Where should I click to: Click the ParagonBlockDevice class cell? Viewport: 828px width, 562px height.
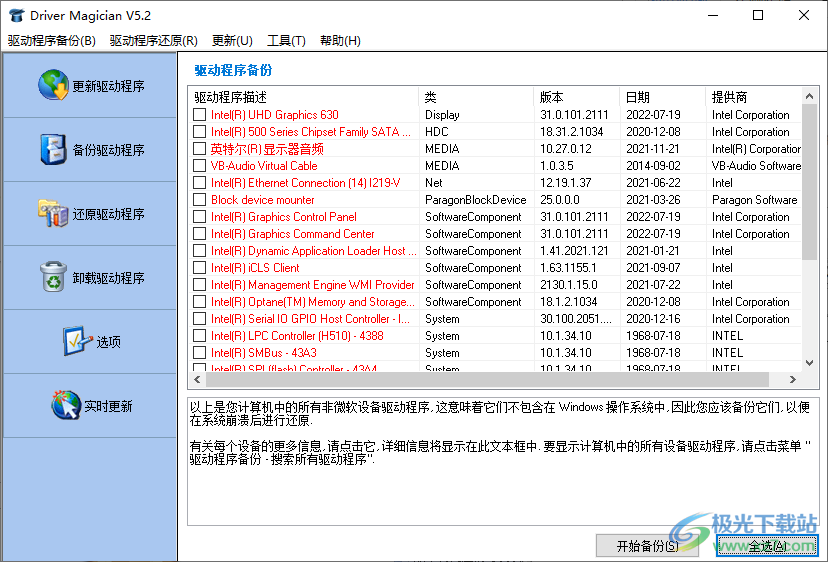click(475, 200)
